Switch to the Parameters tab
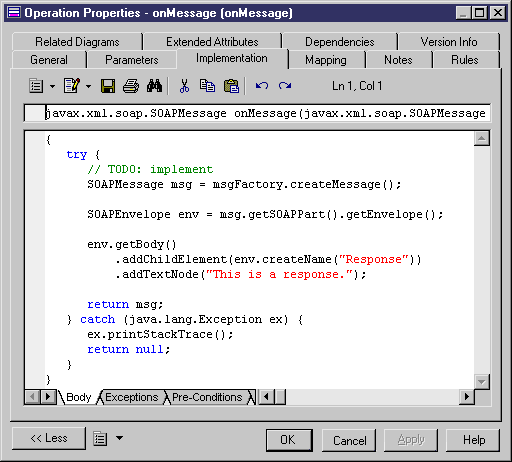 coord(132,60)
